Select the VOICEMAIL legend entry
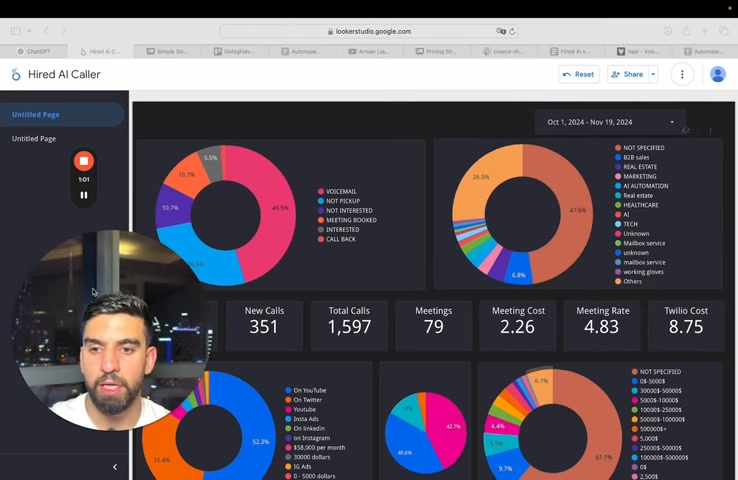The height and width of the screenshot is (480, 738). click(337, 192)
